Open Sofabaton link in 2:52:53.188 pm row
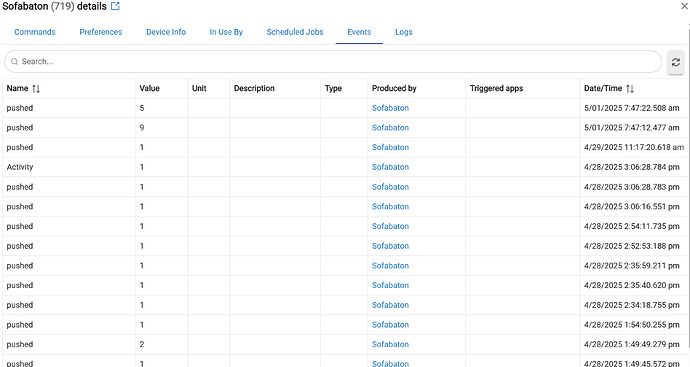 (390, 246)
